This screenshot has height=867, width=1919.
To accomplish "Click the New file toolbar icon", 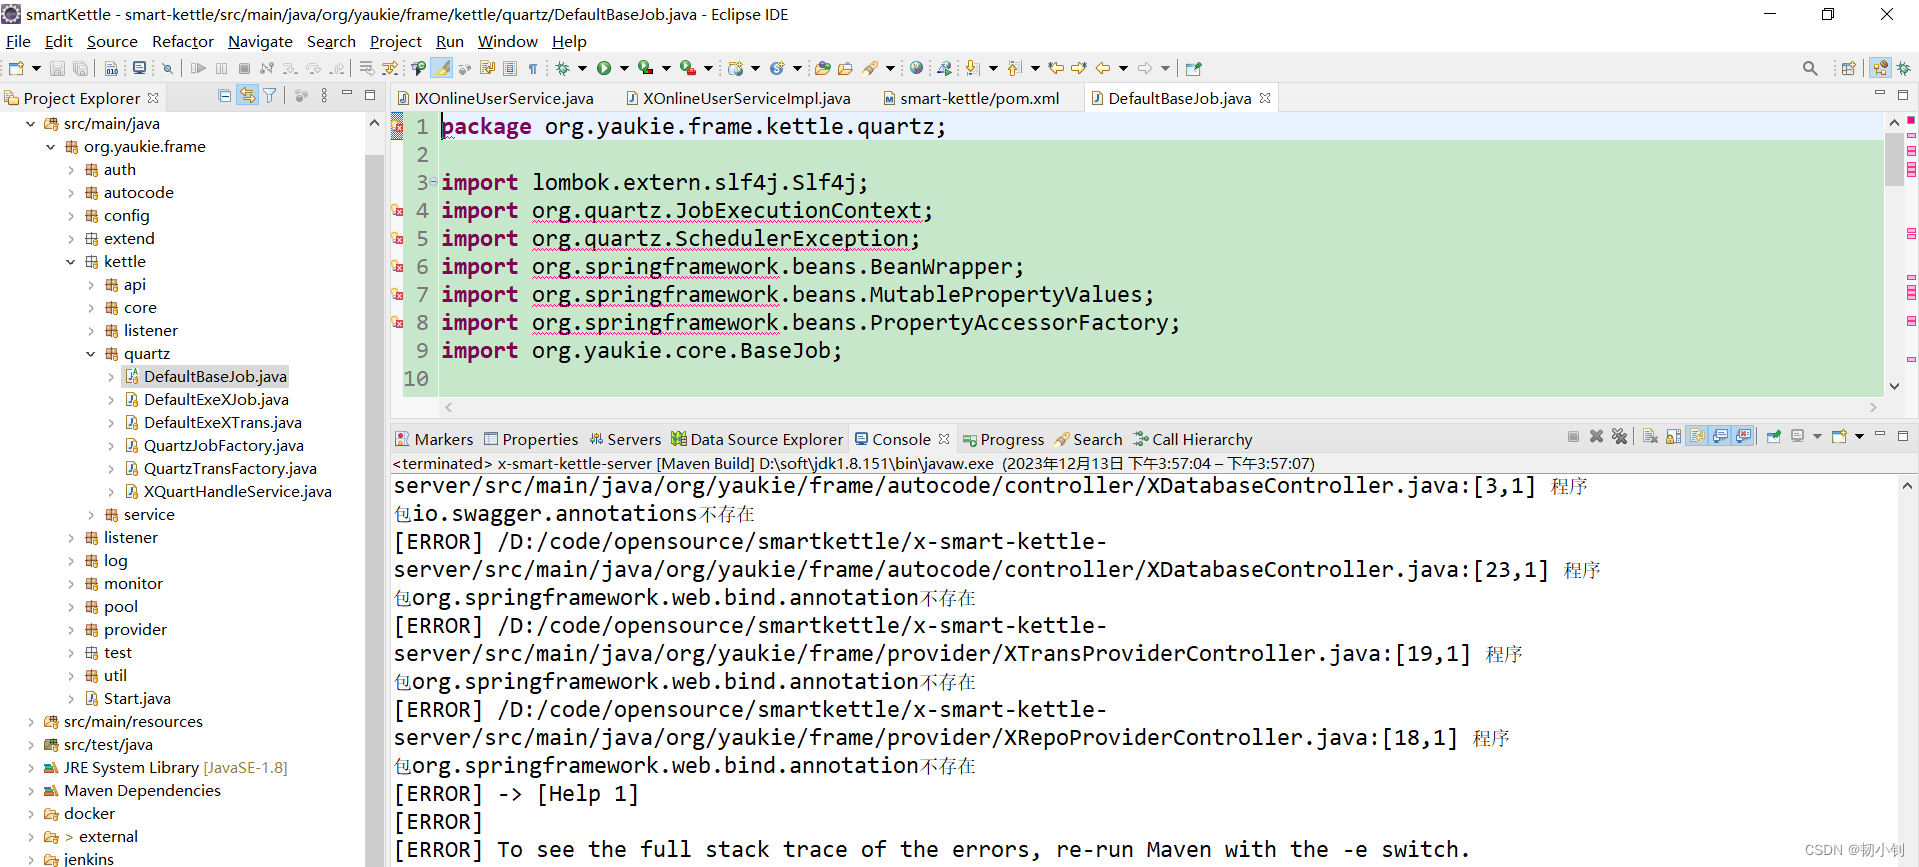I will click(x=16, y=68).
